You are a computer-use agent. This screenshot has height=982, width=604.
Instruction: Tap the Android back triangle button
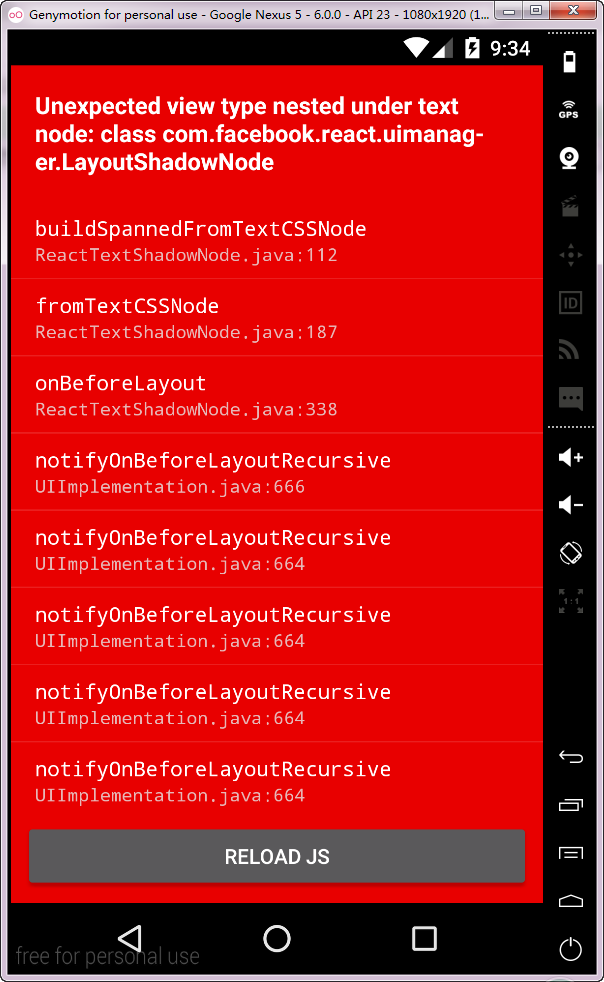(x=130, y=938)
